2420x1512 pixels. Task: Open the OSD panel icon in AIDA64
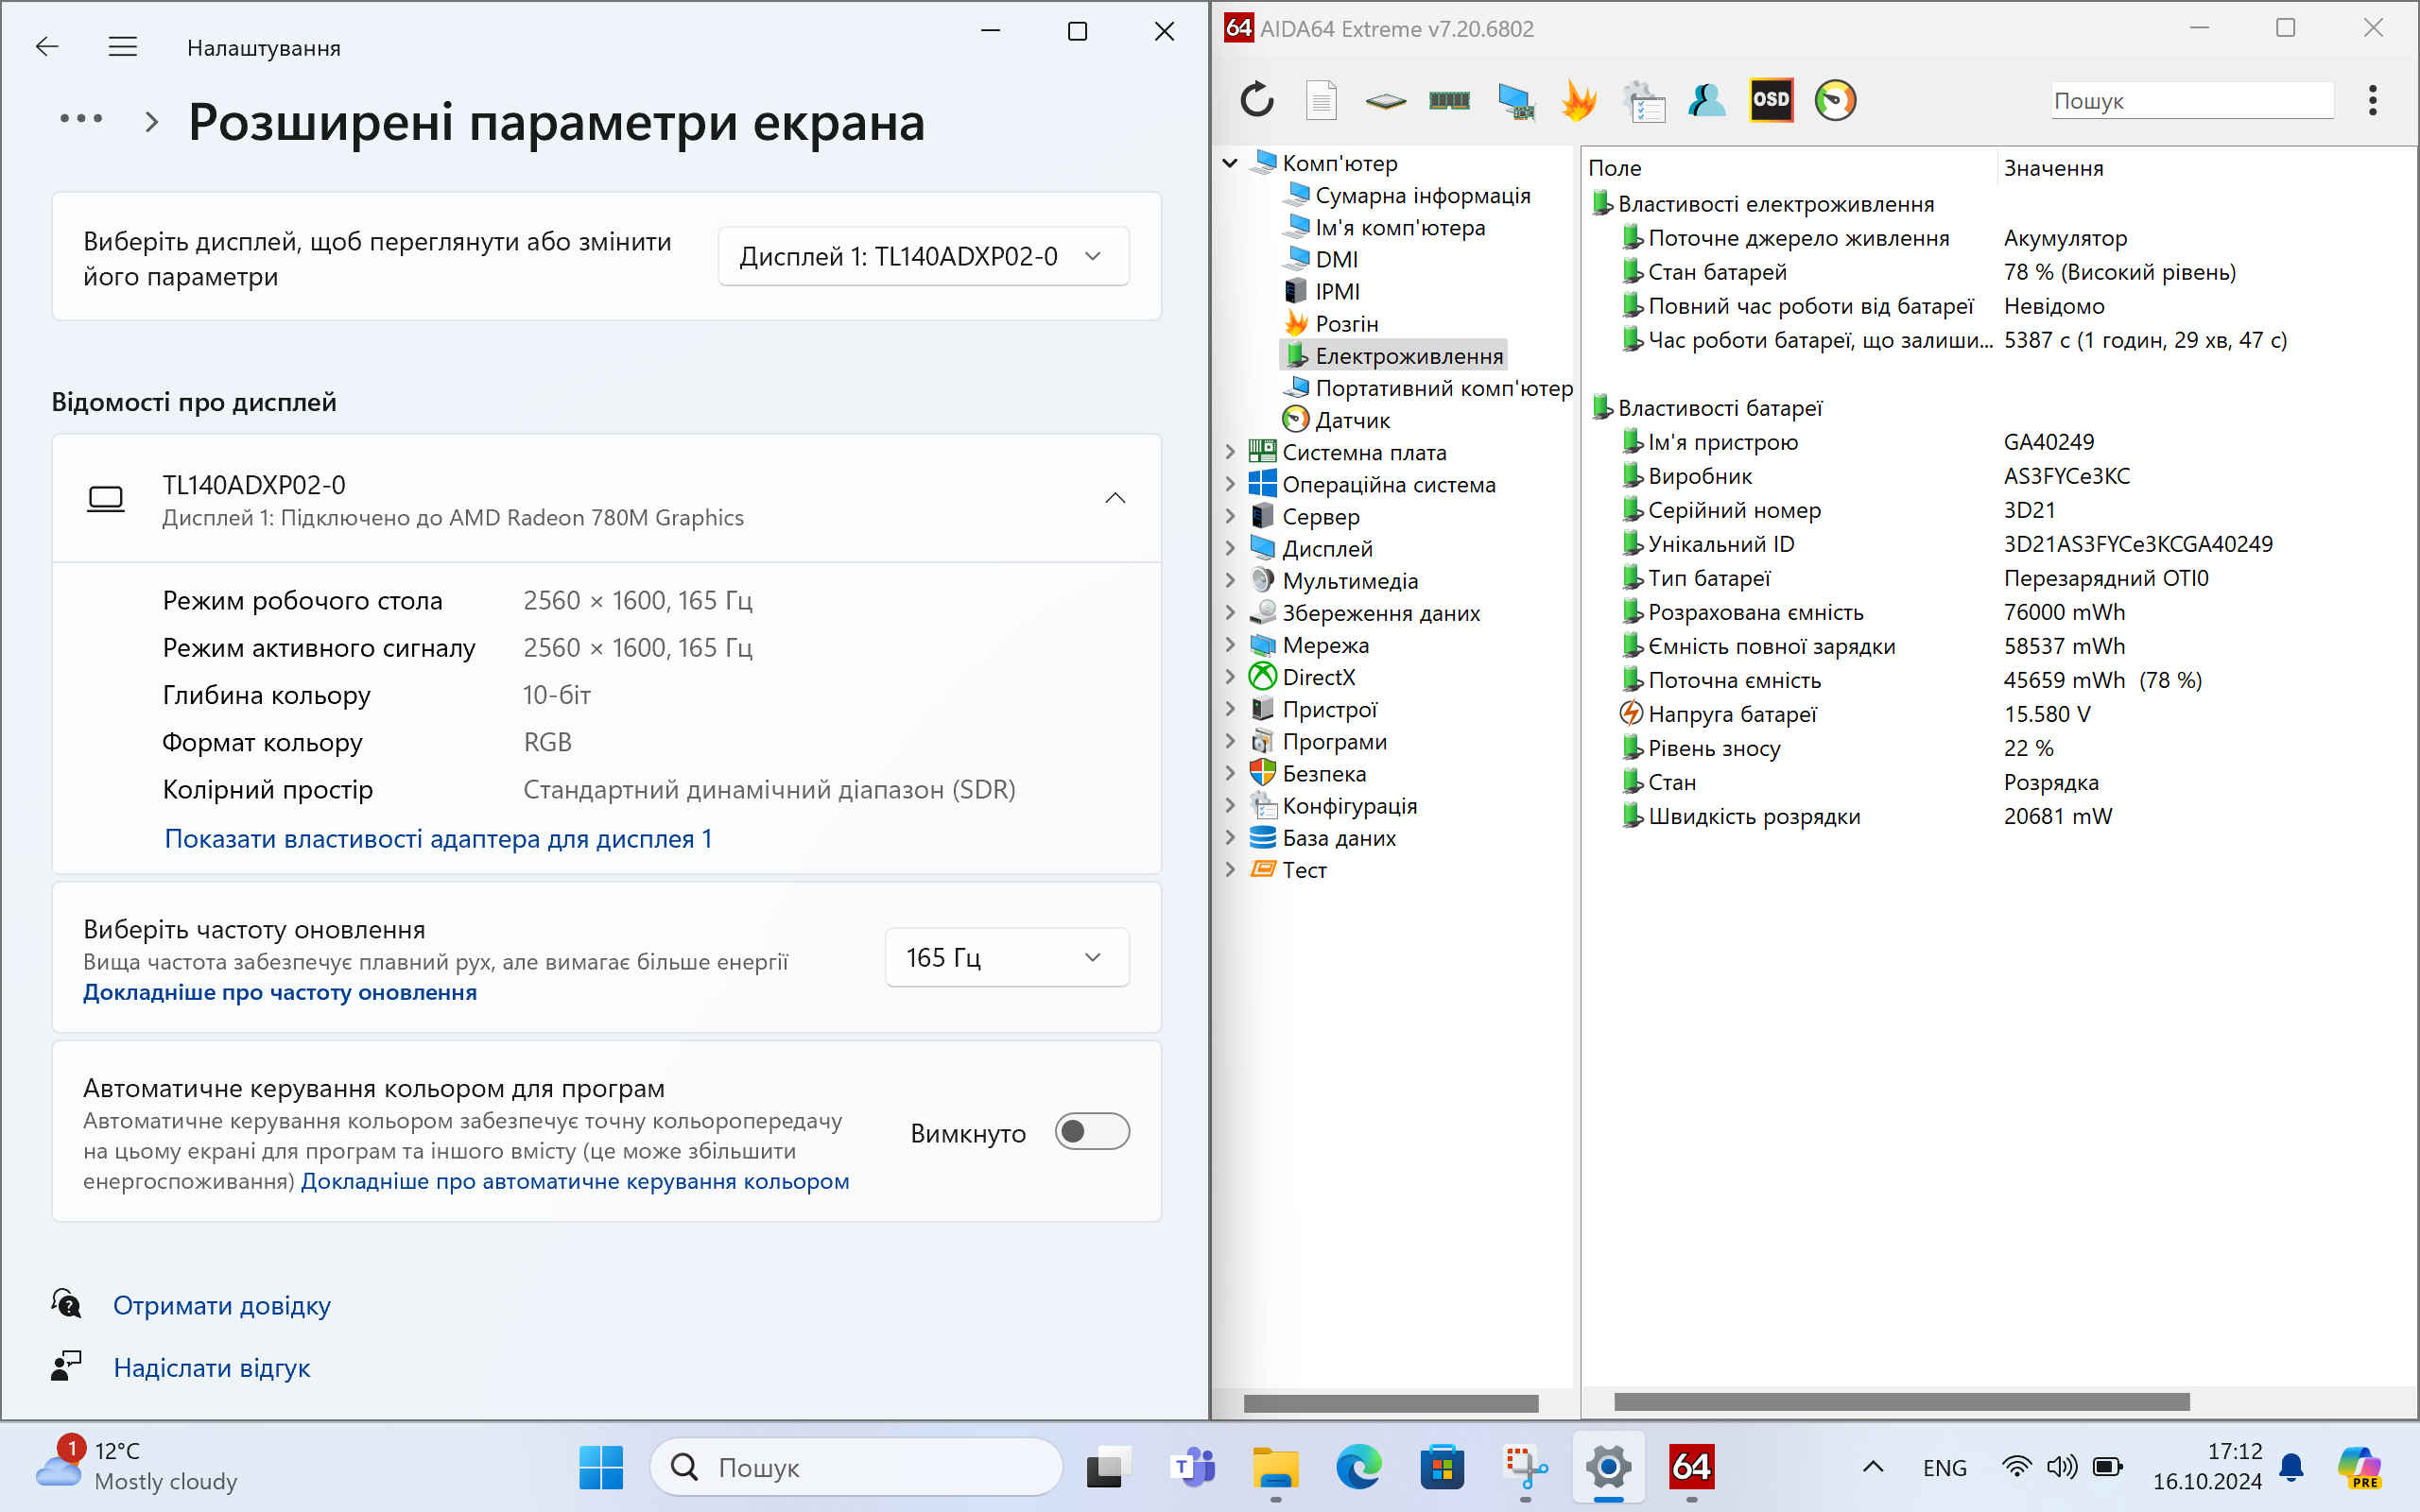coord(1771,100)
